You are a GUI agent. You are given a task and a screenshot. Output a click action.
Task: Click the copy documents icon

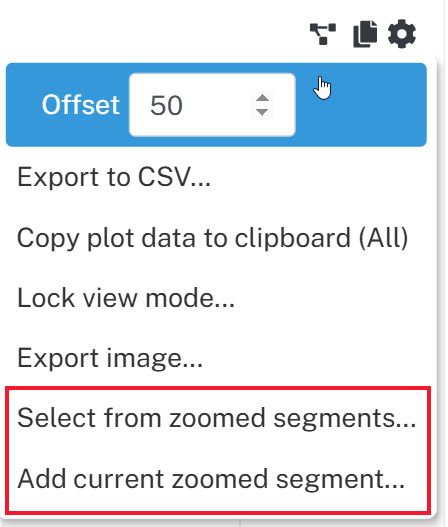click(x=365, y=34)
